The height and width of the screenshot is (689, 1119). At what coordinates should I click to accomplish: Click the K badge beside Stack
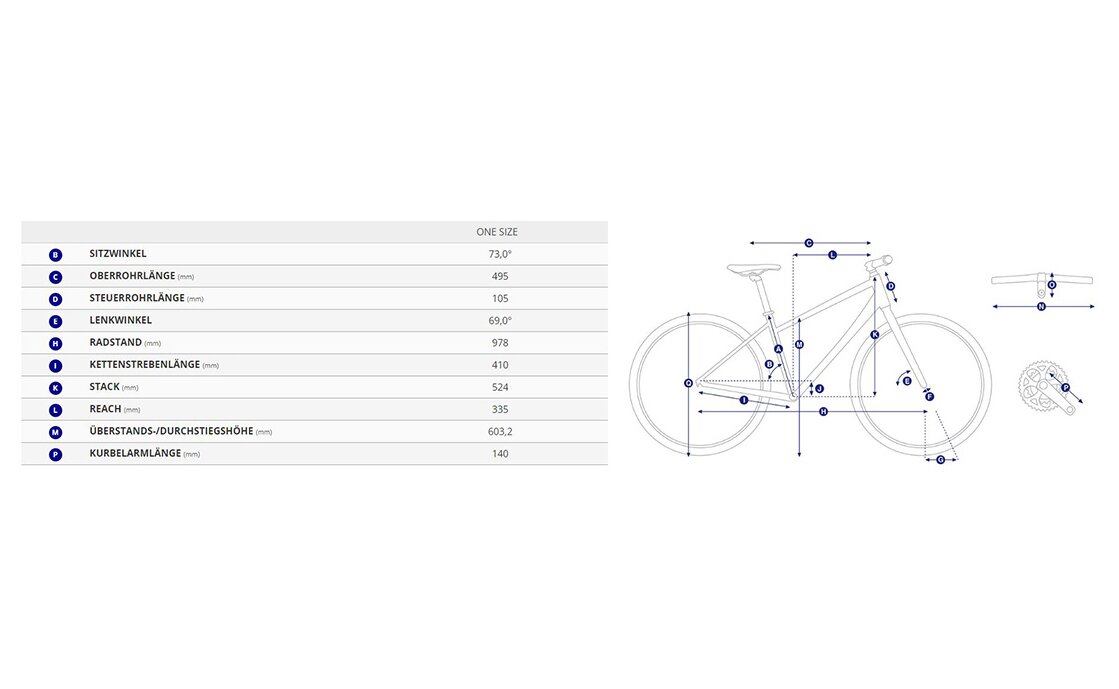click(55, 388)
